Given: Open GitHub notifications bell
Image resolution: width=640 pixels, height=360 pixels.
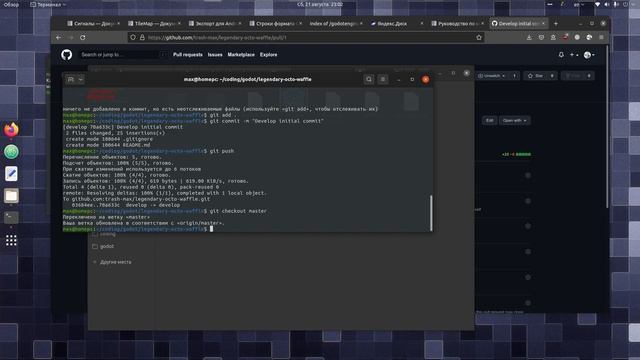Looking at the screenshot, I should tap(561, 55).
